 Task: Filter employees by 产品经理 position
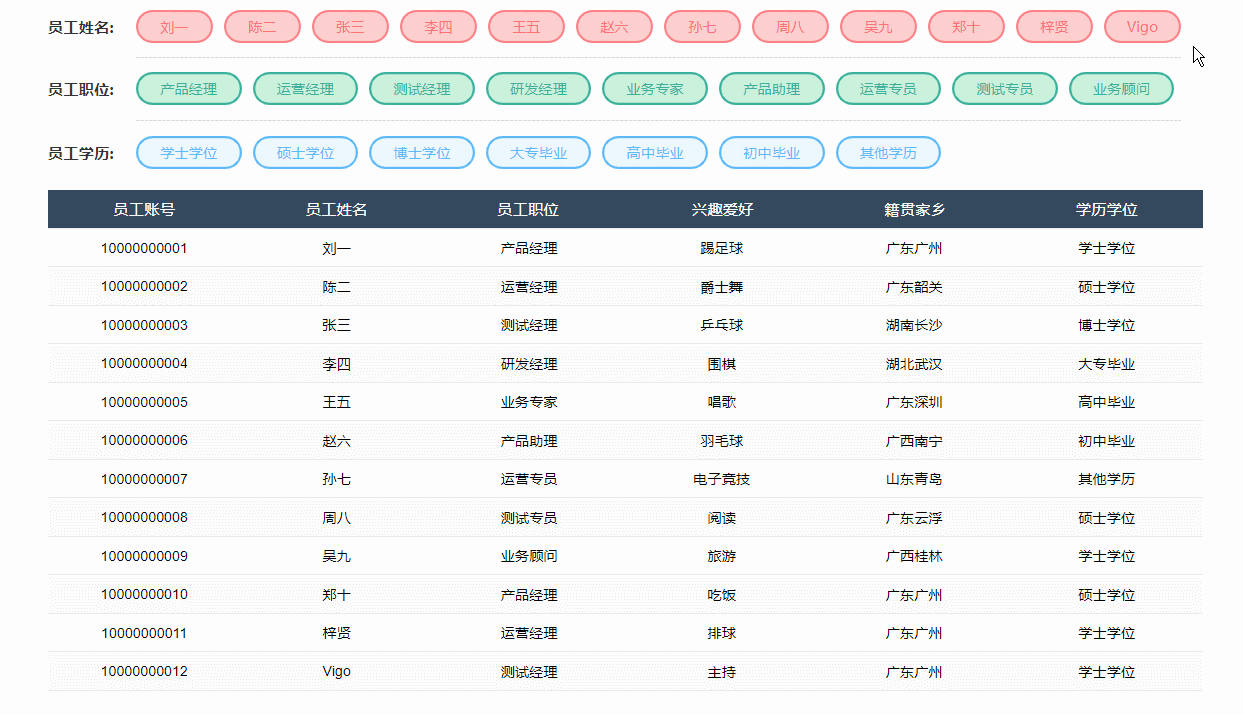pos(188,88)
